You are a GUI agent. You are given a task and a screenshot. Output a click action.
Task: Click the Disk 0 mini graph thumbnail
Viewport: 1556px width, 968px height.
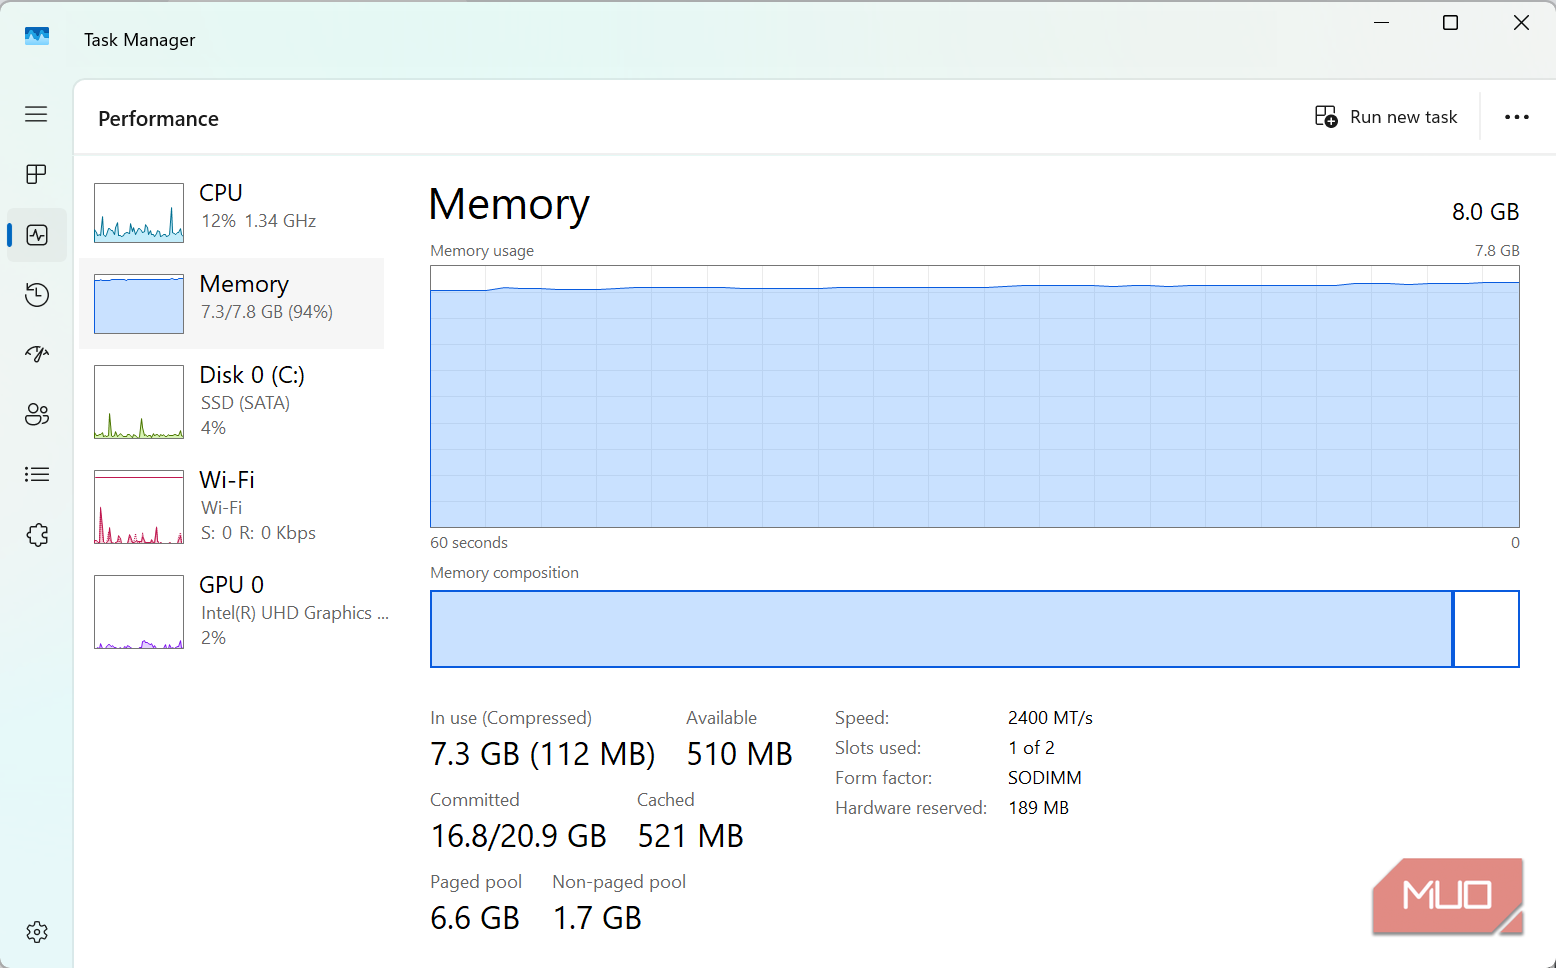point(139,402)
